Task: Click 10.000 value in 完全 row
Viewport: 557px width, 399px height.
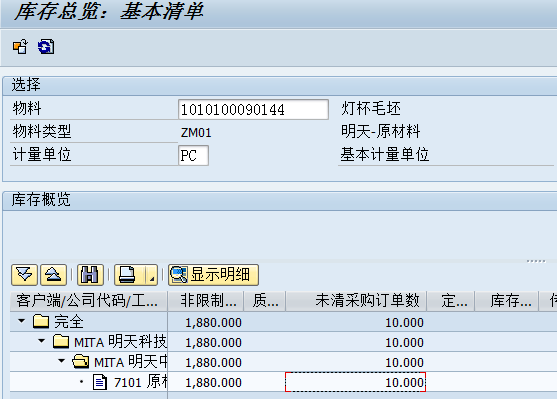Action: [405, 322]
